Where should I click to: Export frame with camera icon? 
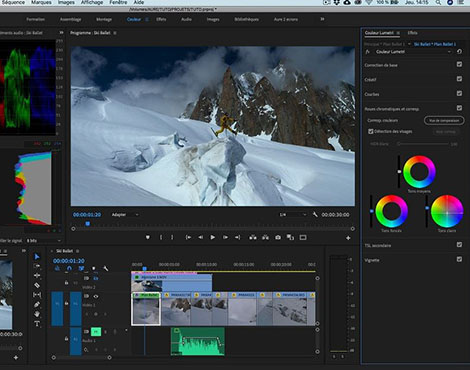(x=278, y=237)
